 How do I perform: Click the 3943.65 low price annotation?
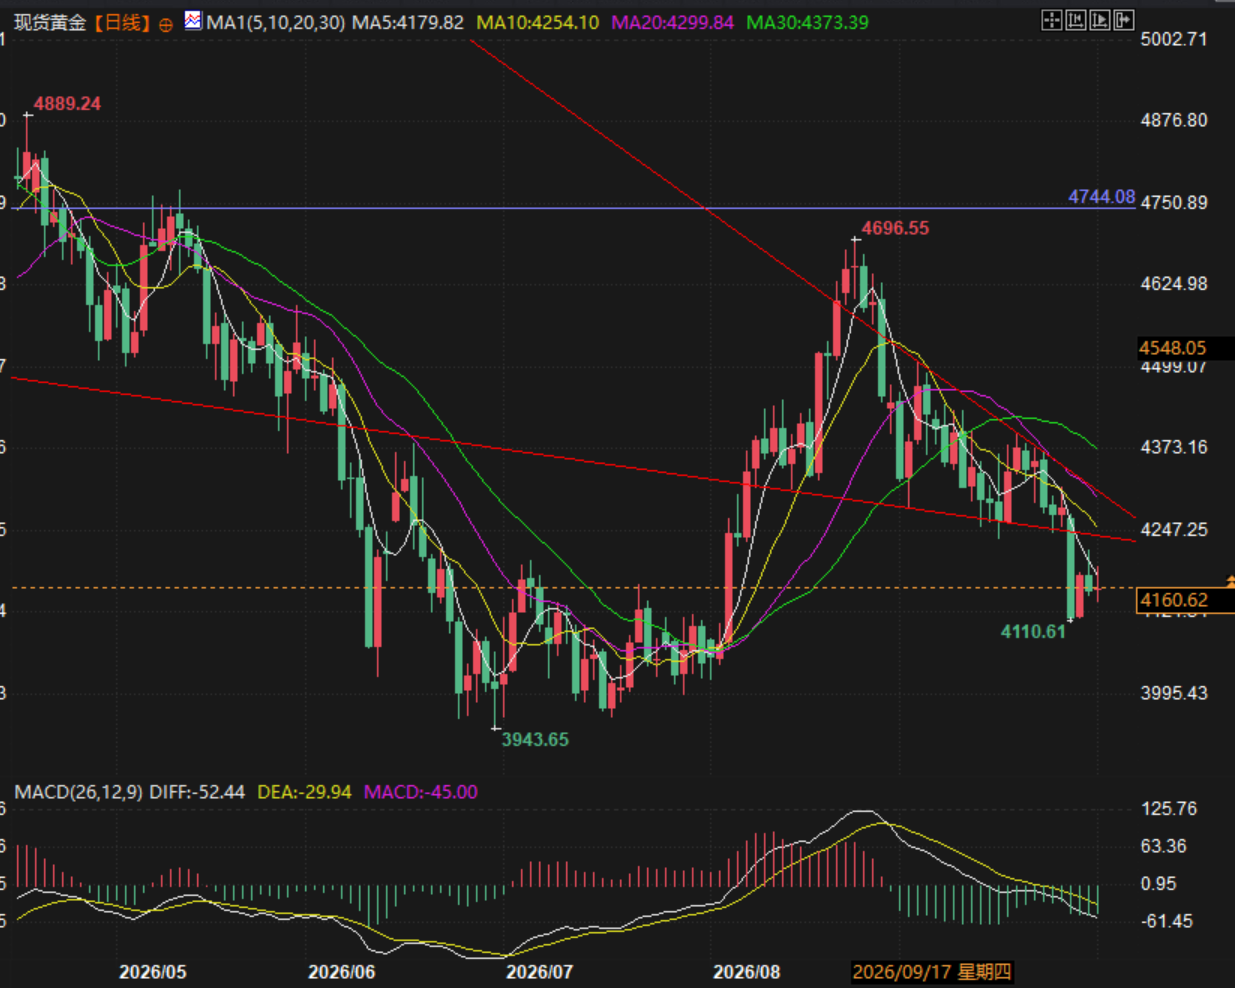point(535,740)
